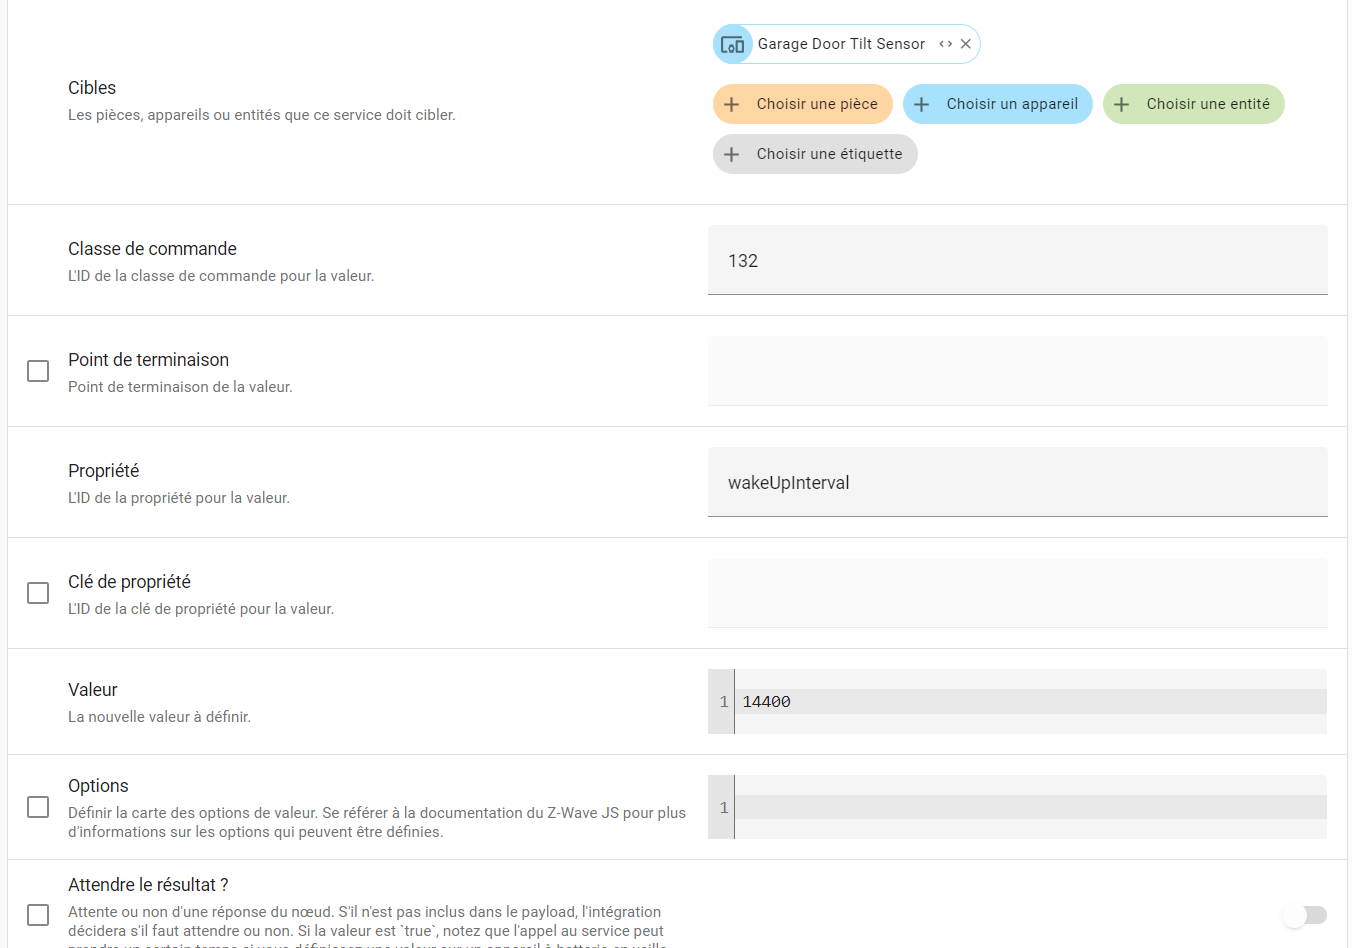
Task: Click the plus icon on Choisir un appareil
Action: tap(922, 104)
